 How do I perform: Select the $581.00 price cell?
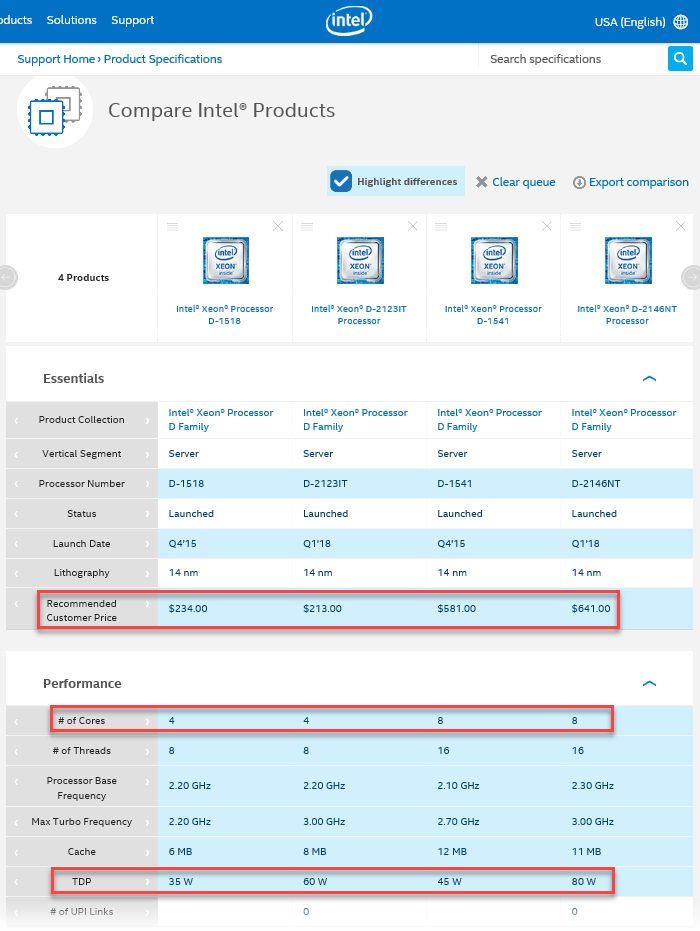tap(457, 609)
